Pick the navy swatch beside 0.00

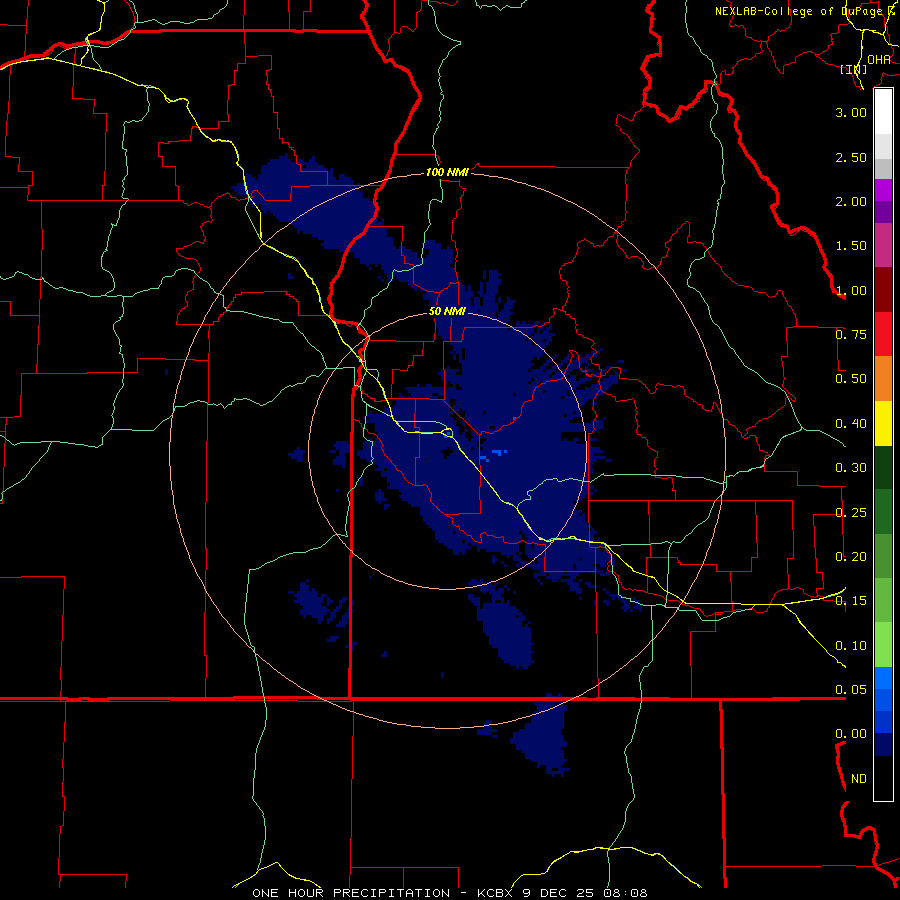coord(883,745)
